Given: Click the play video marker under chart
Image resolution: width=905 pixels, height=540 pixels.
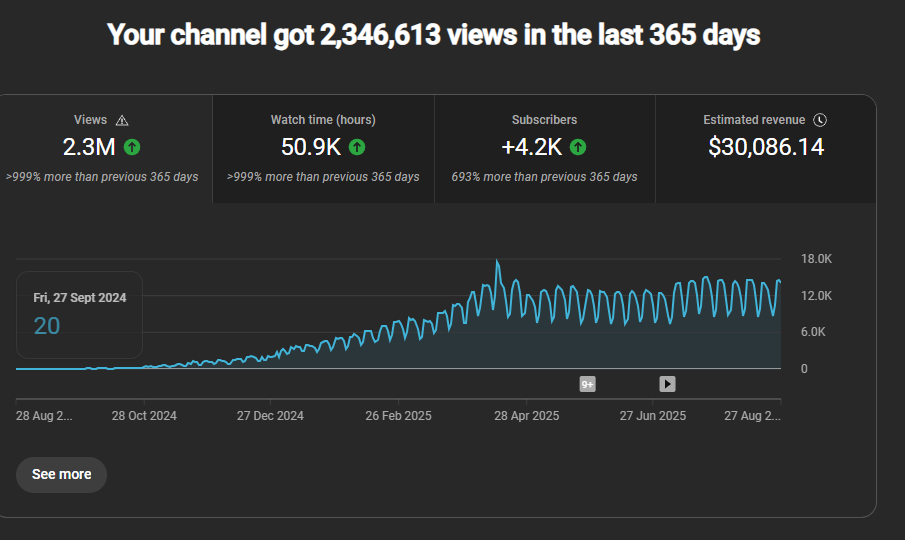Looking at the screenshot, I should [667, 384].
